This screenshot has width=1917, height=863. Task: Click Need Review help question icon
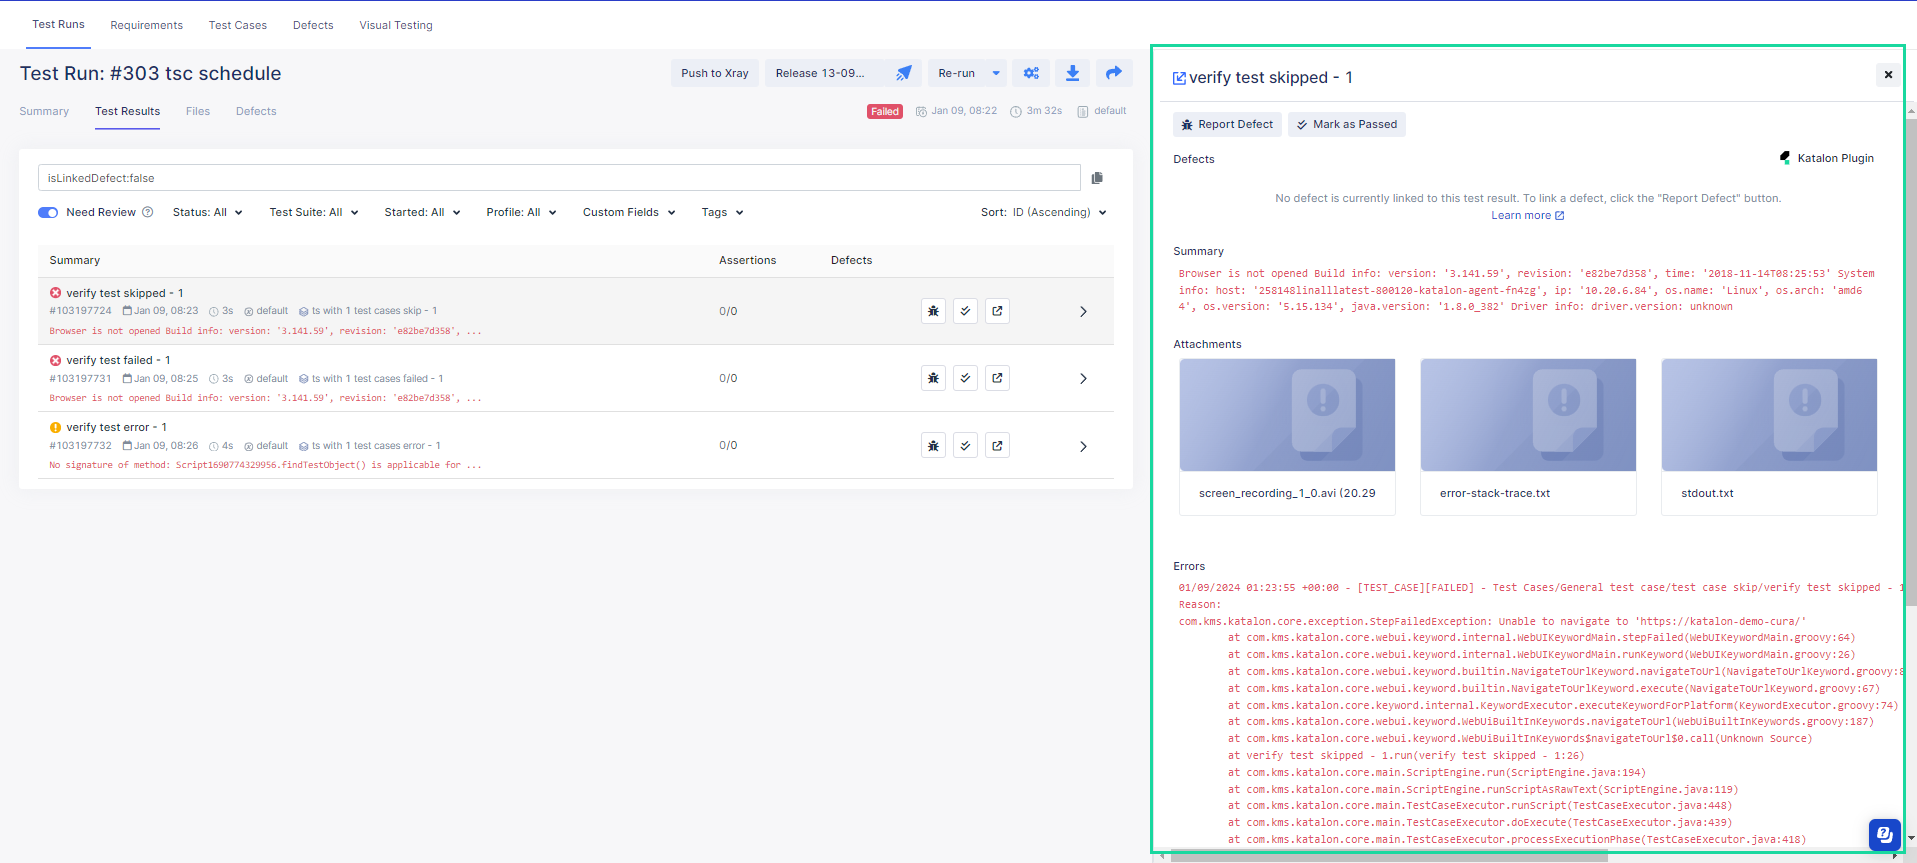pos(148,212)
